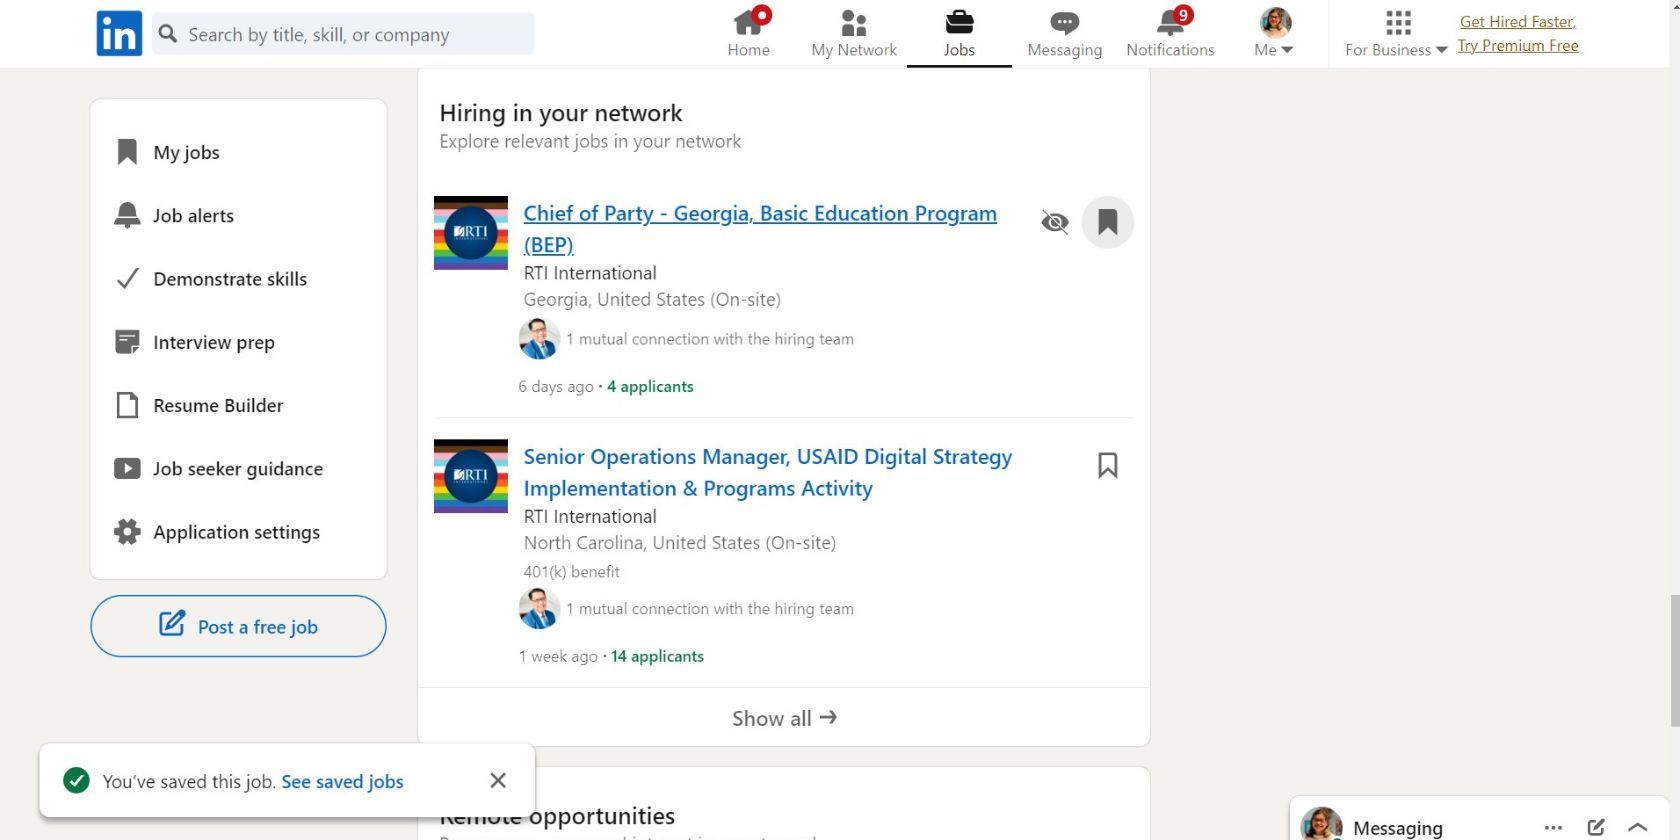
Task: Click the Messaging label in bottom bar
Action: pos(1398,828)
